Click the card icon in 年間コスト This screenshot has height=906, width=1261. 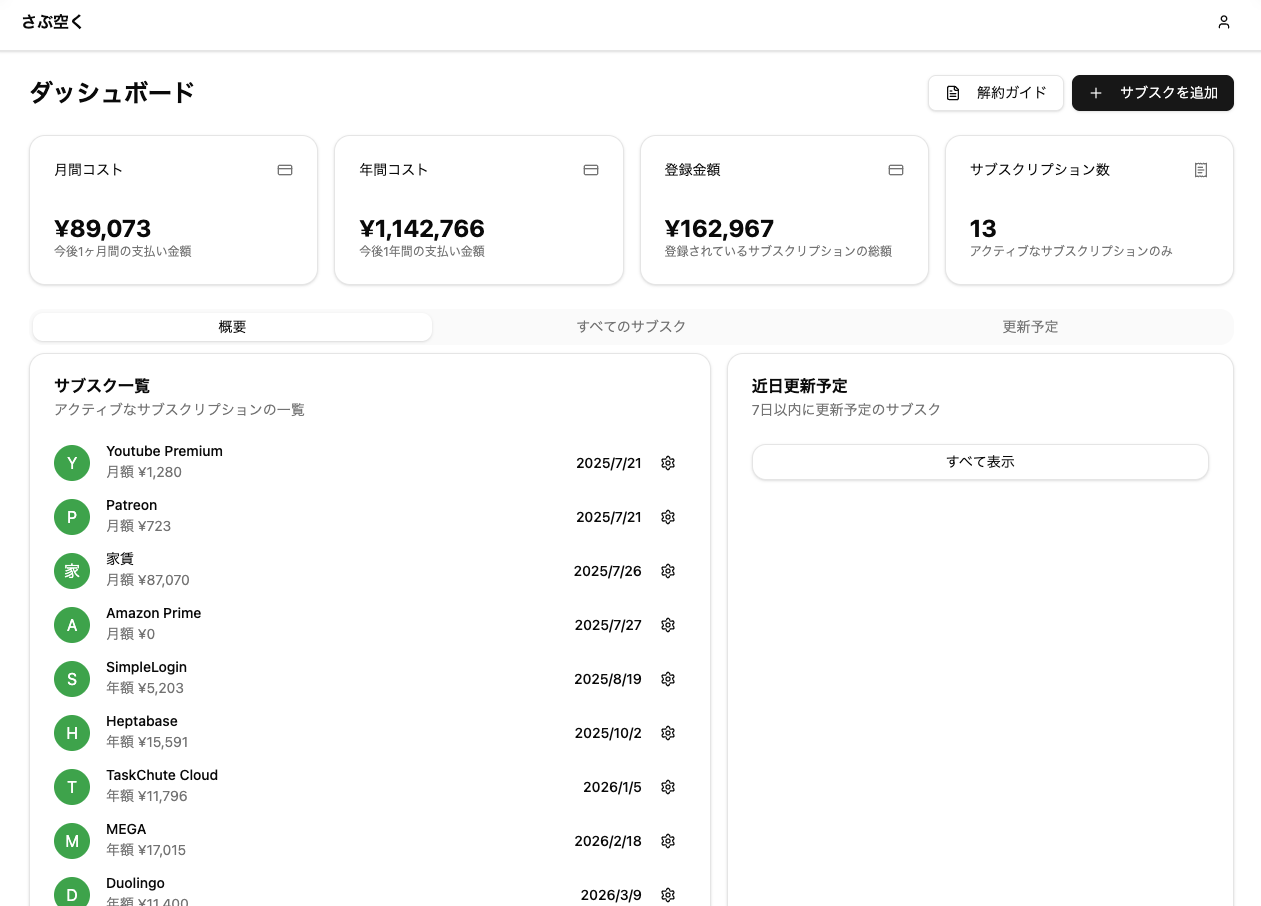pos(591,170)
